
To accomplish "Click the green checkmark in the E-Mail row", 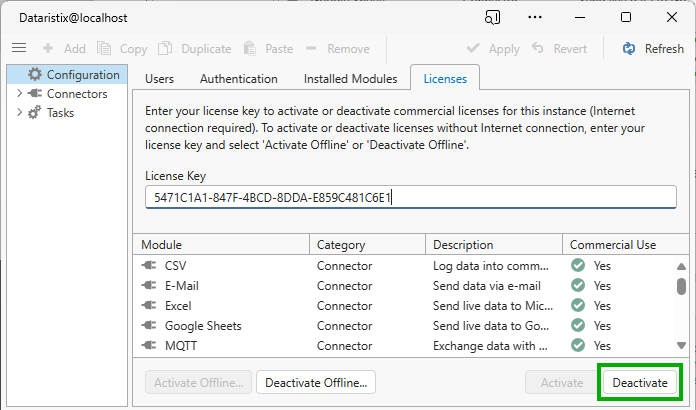I will click(x=578, y=285).
